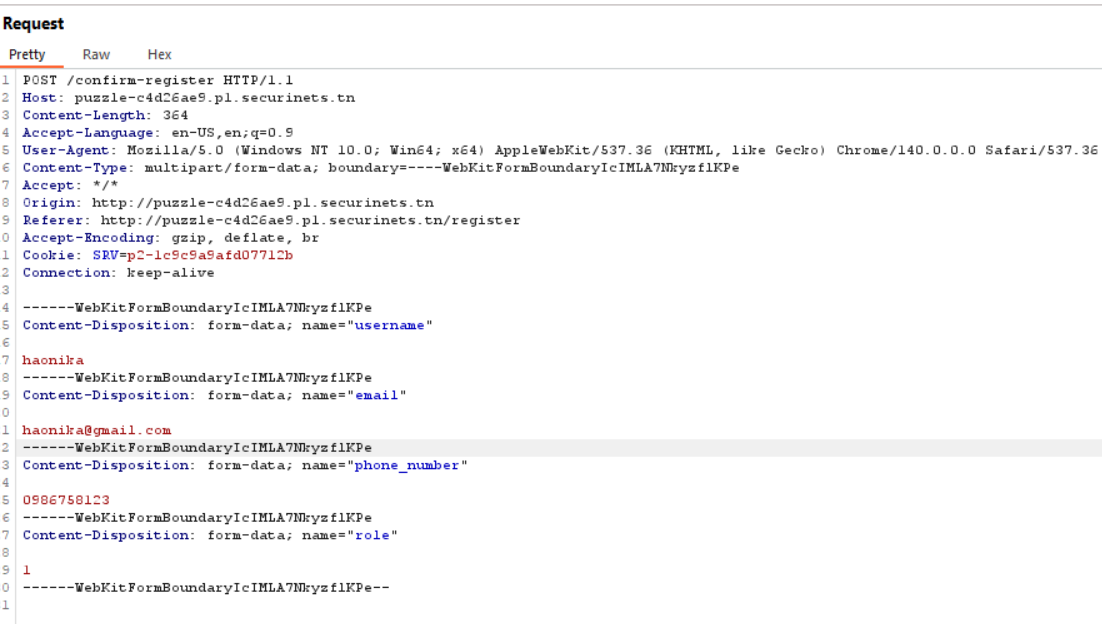Click the Referer header URL

pyautogui.click(x=311, y=221)
